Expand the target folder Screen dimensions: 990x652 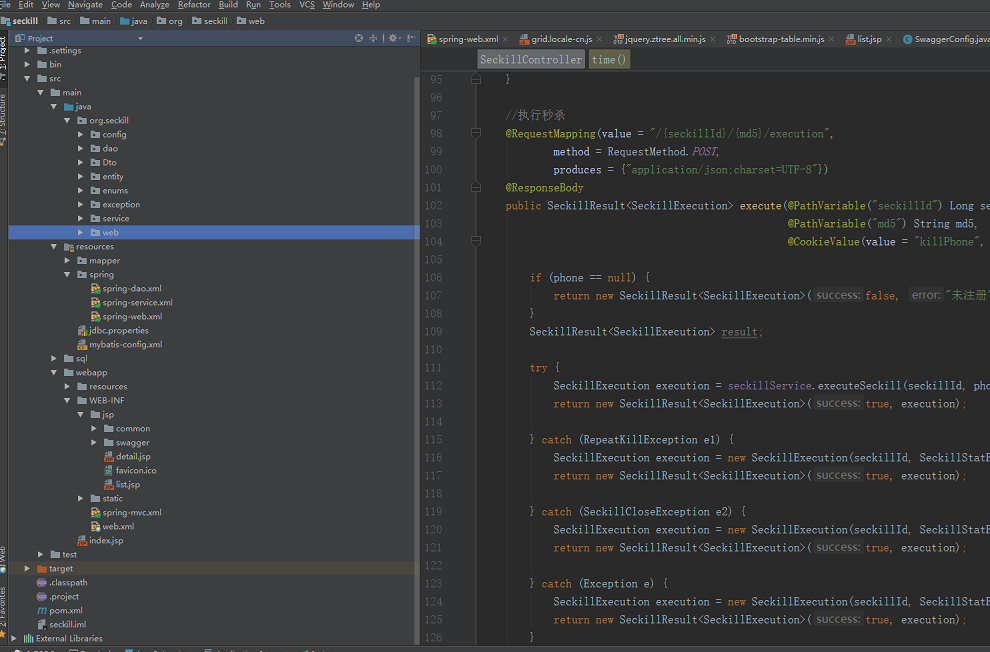point(28,568)
